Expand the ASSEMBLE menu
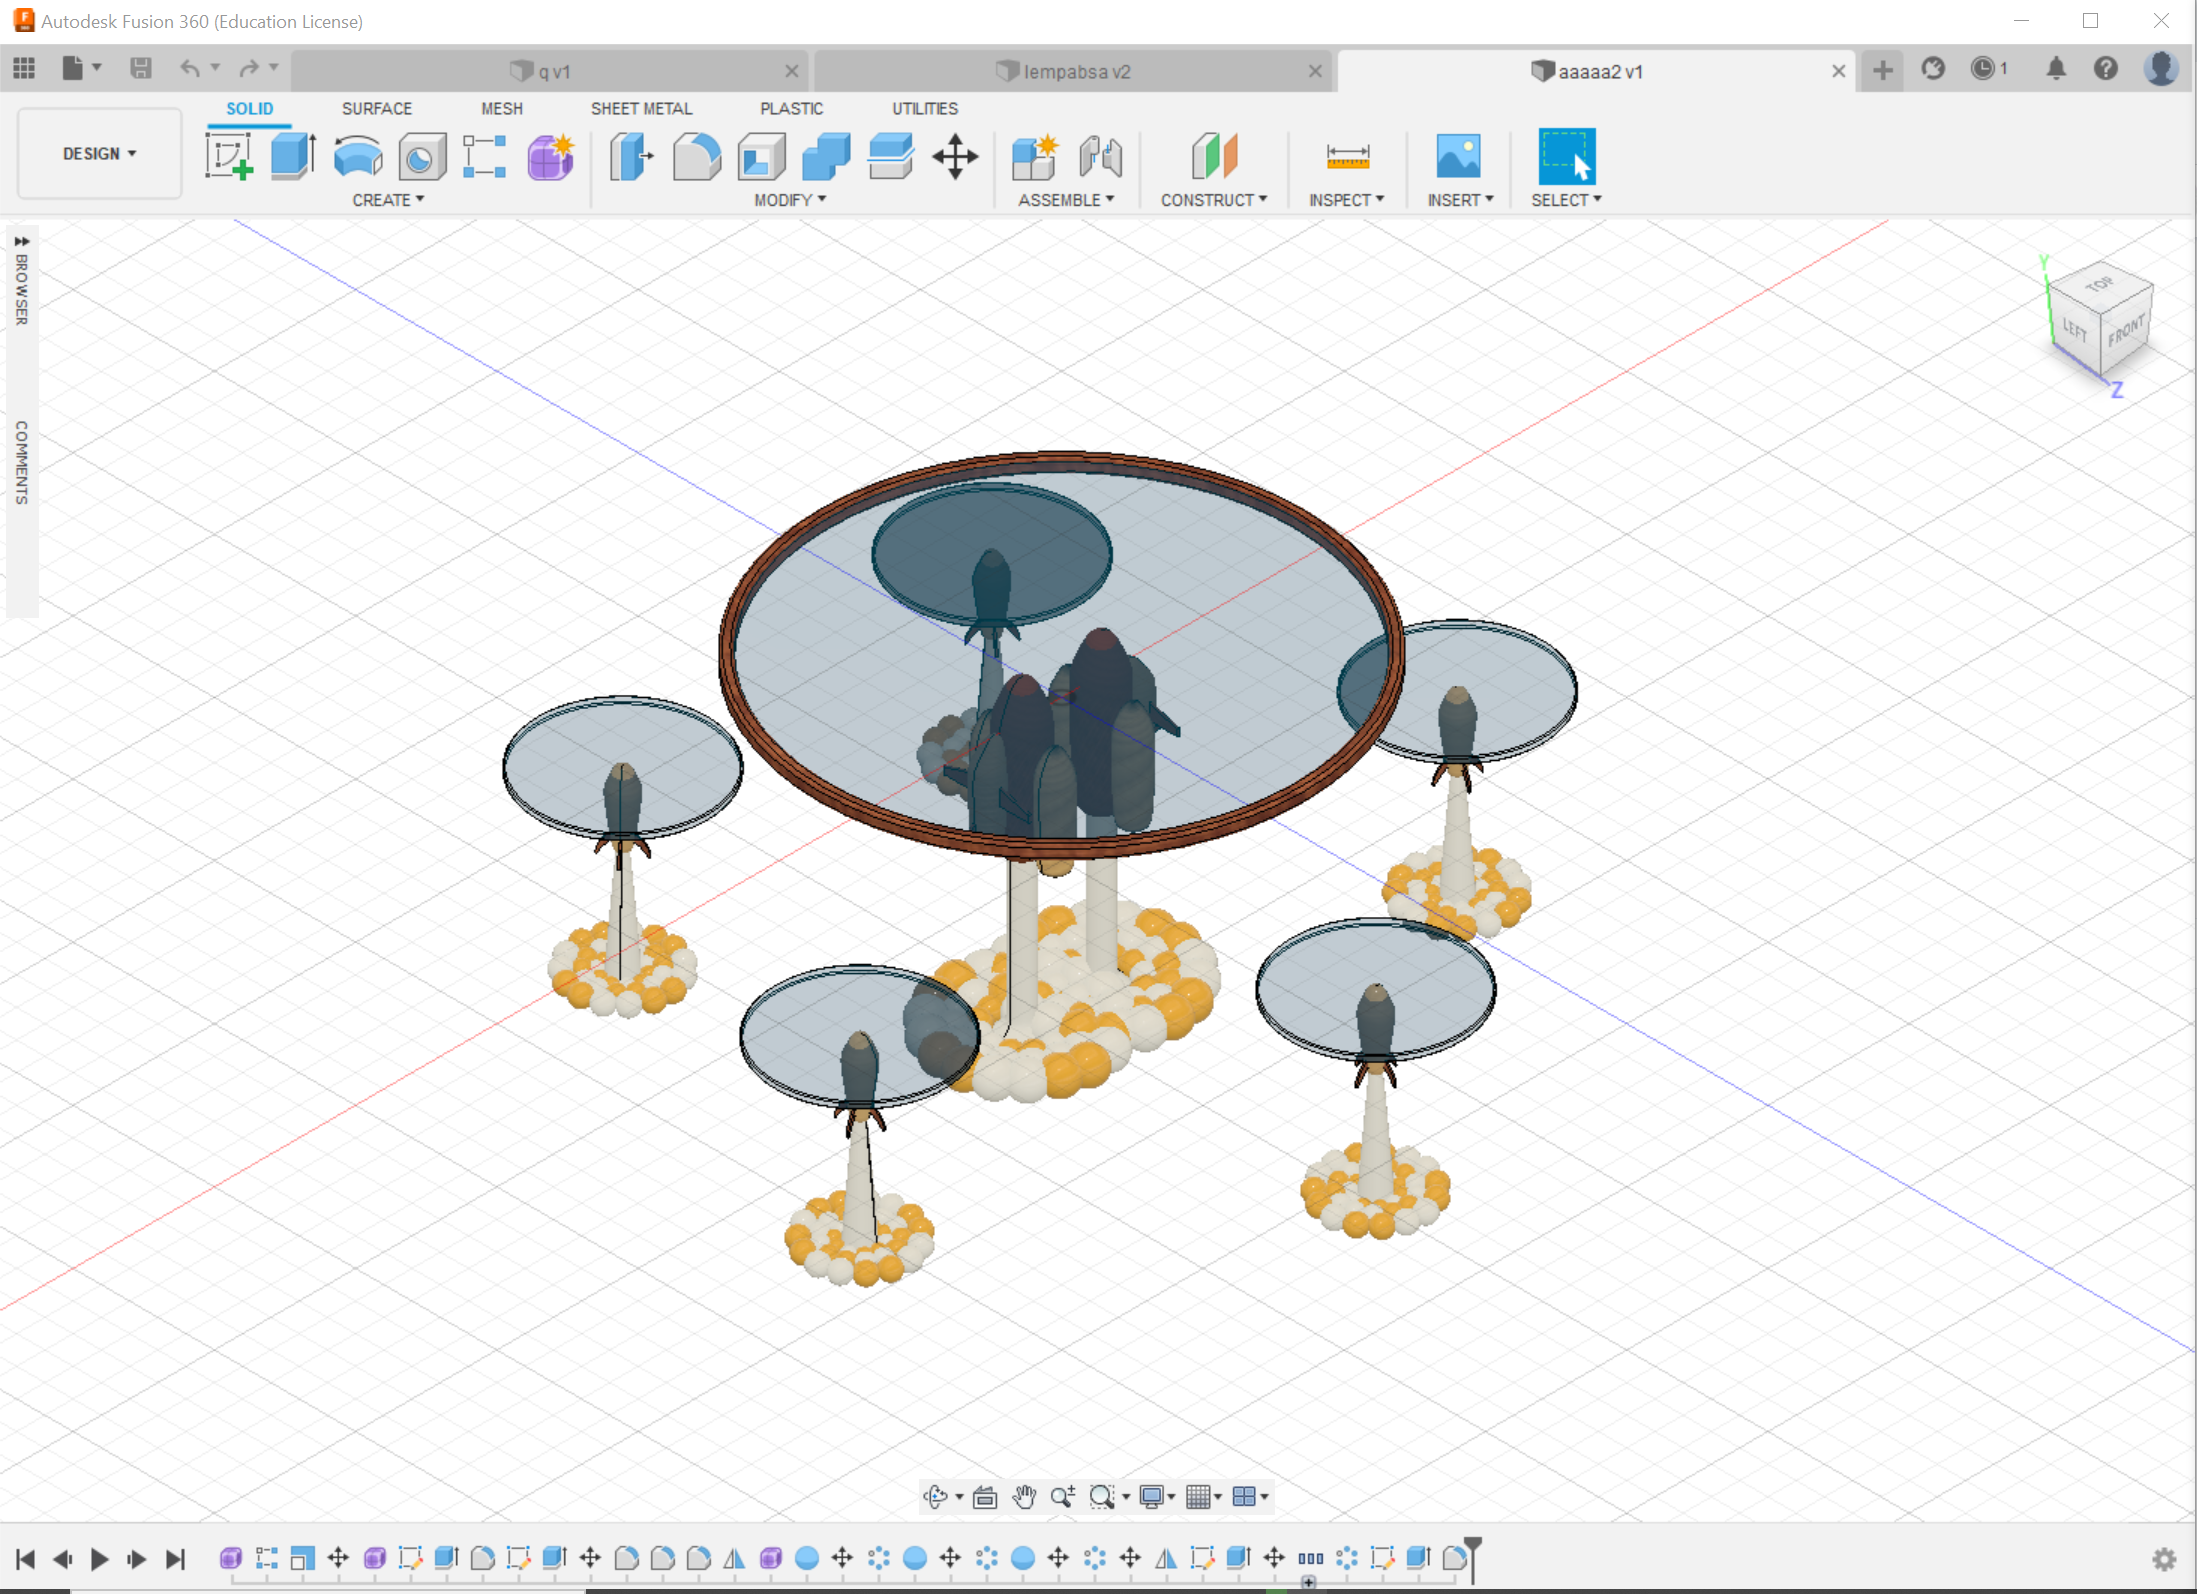 tap(1066, 200)
